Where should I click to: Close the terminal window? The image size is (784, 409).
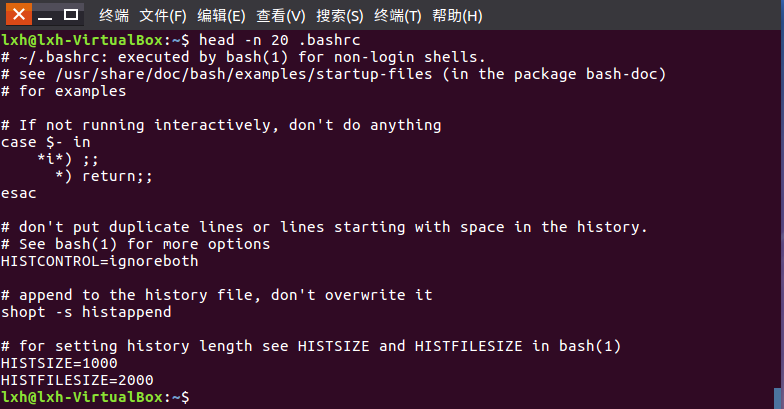point(18,14)
